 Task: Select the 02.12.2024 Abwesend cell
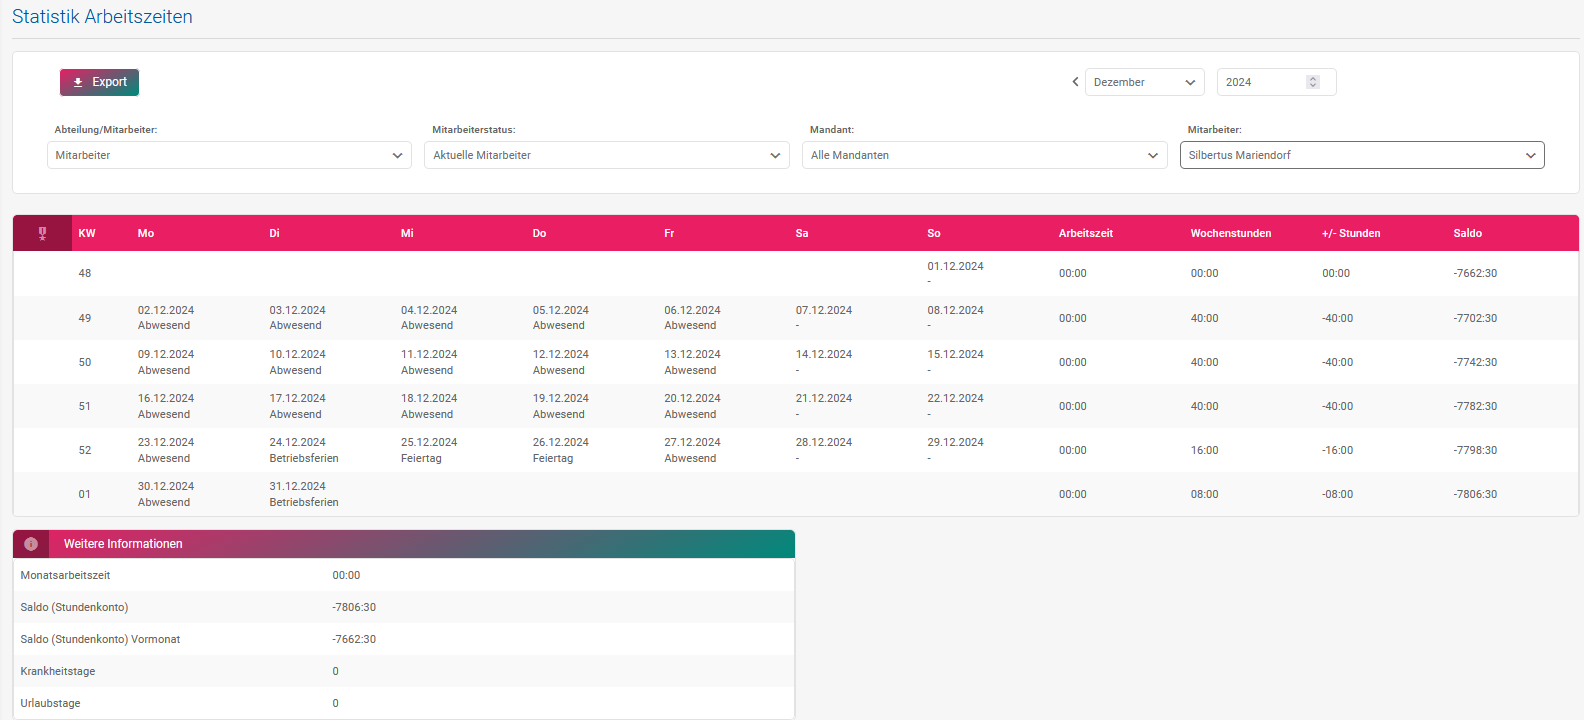pyautogui.click(x=166, y=318)
